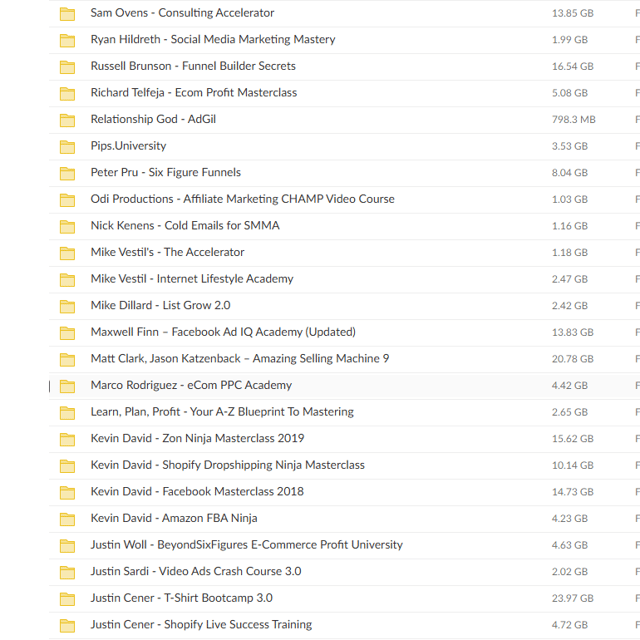The image size is (640, 640).
Task: Click the 10.14 GB size value
Action: pos(573,465)
